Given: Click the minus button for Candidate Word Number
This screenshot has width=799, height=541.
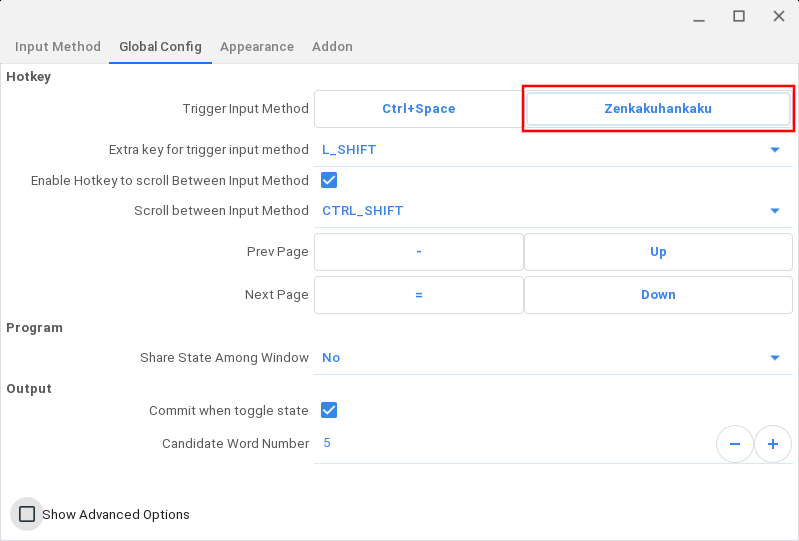Looking at the screenshot, I should (x=735, y=444).
